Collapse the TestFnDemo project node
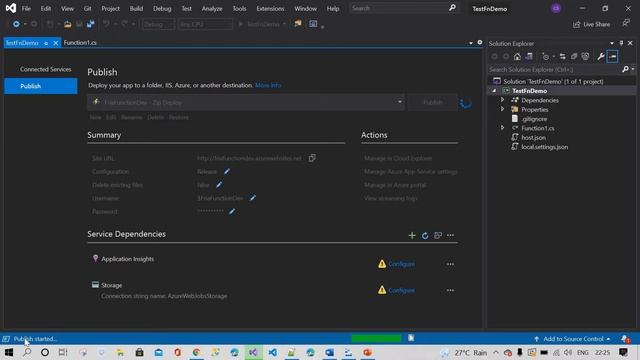 pos(494,91)
